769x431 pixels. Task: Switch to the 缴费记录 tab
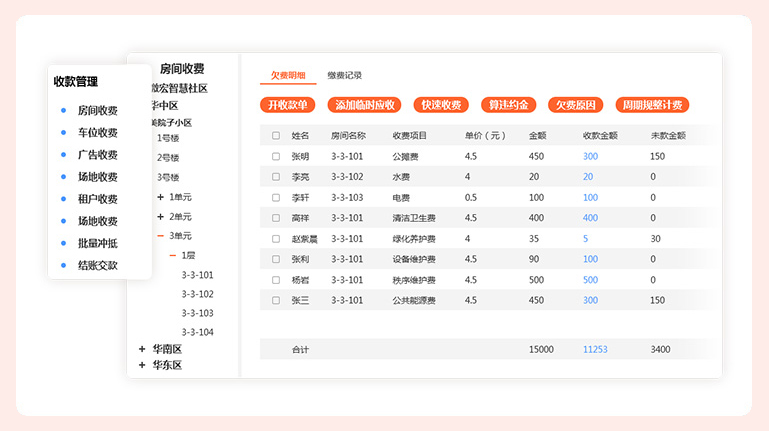click(x=344, y=75)
